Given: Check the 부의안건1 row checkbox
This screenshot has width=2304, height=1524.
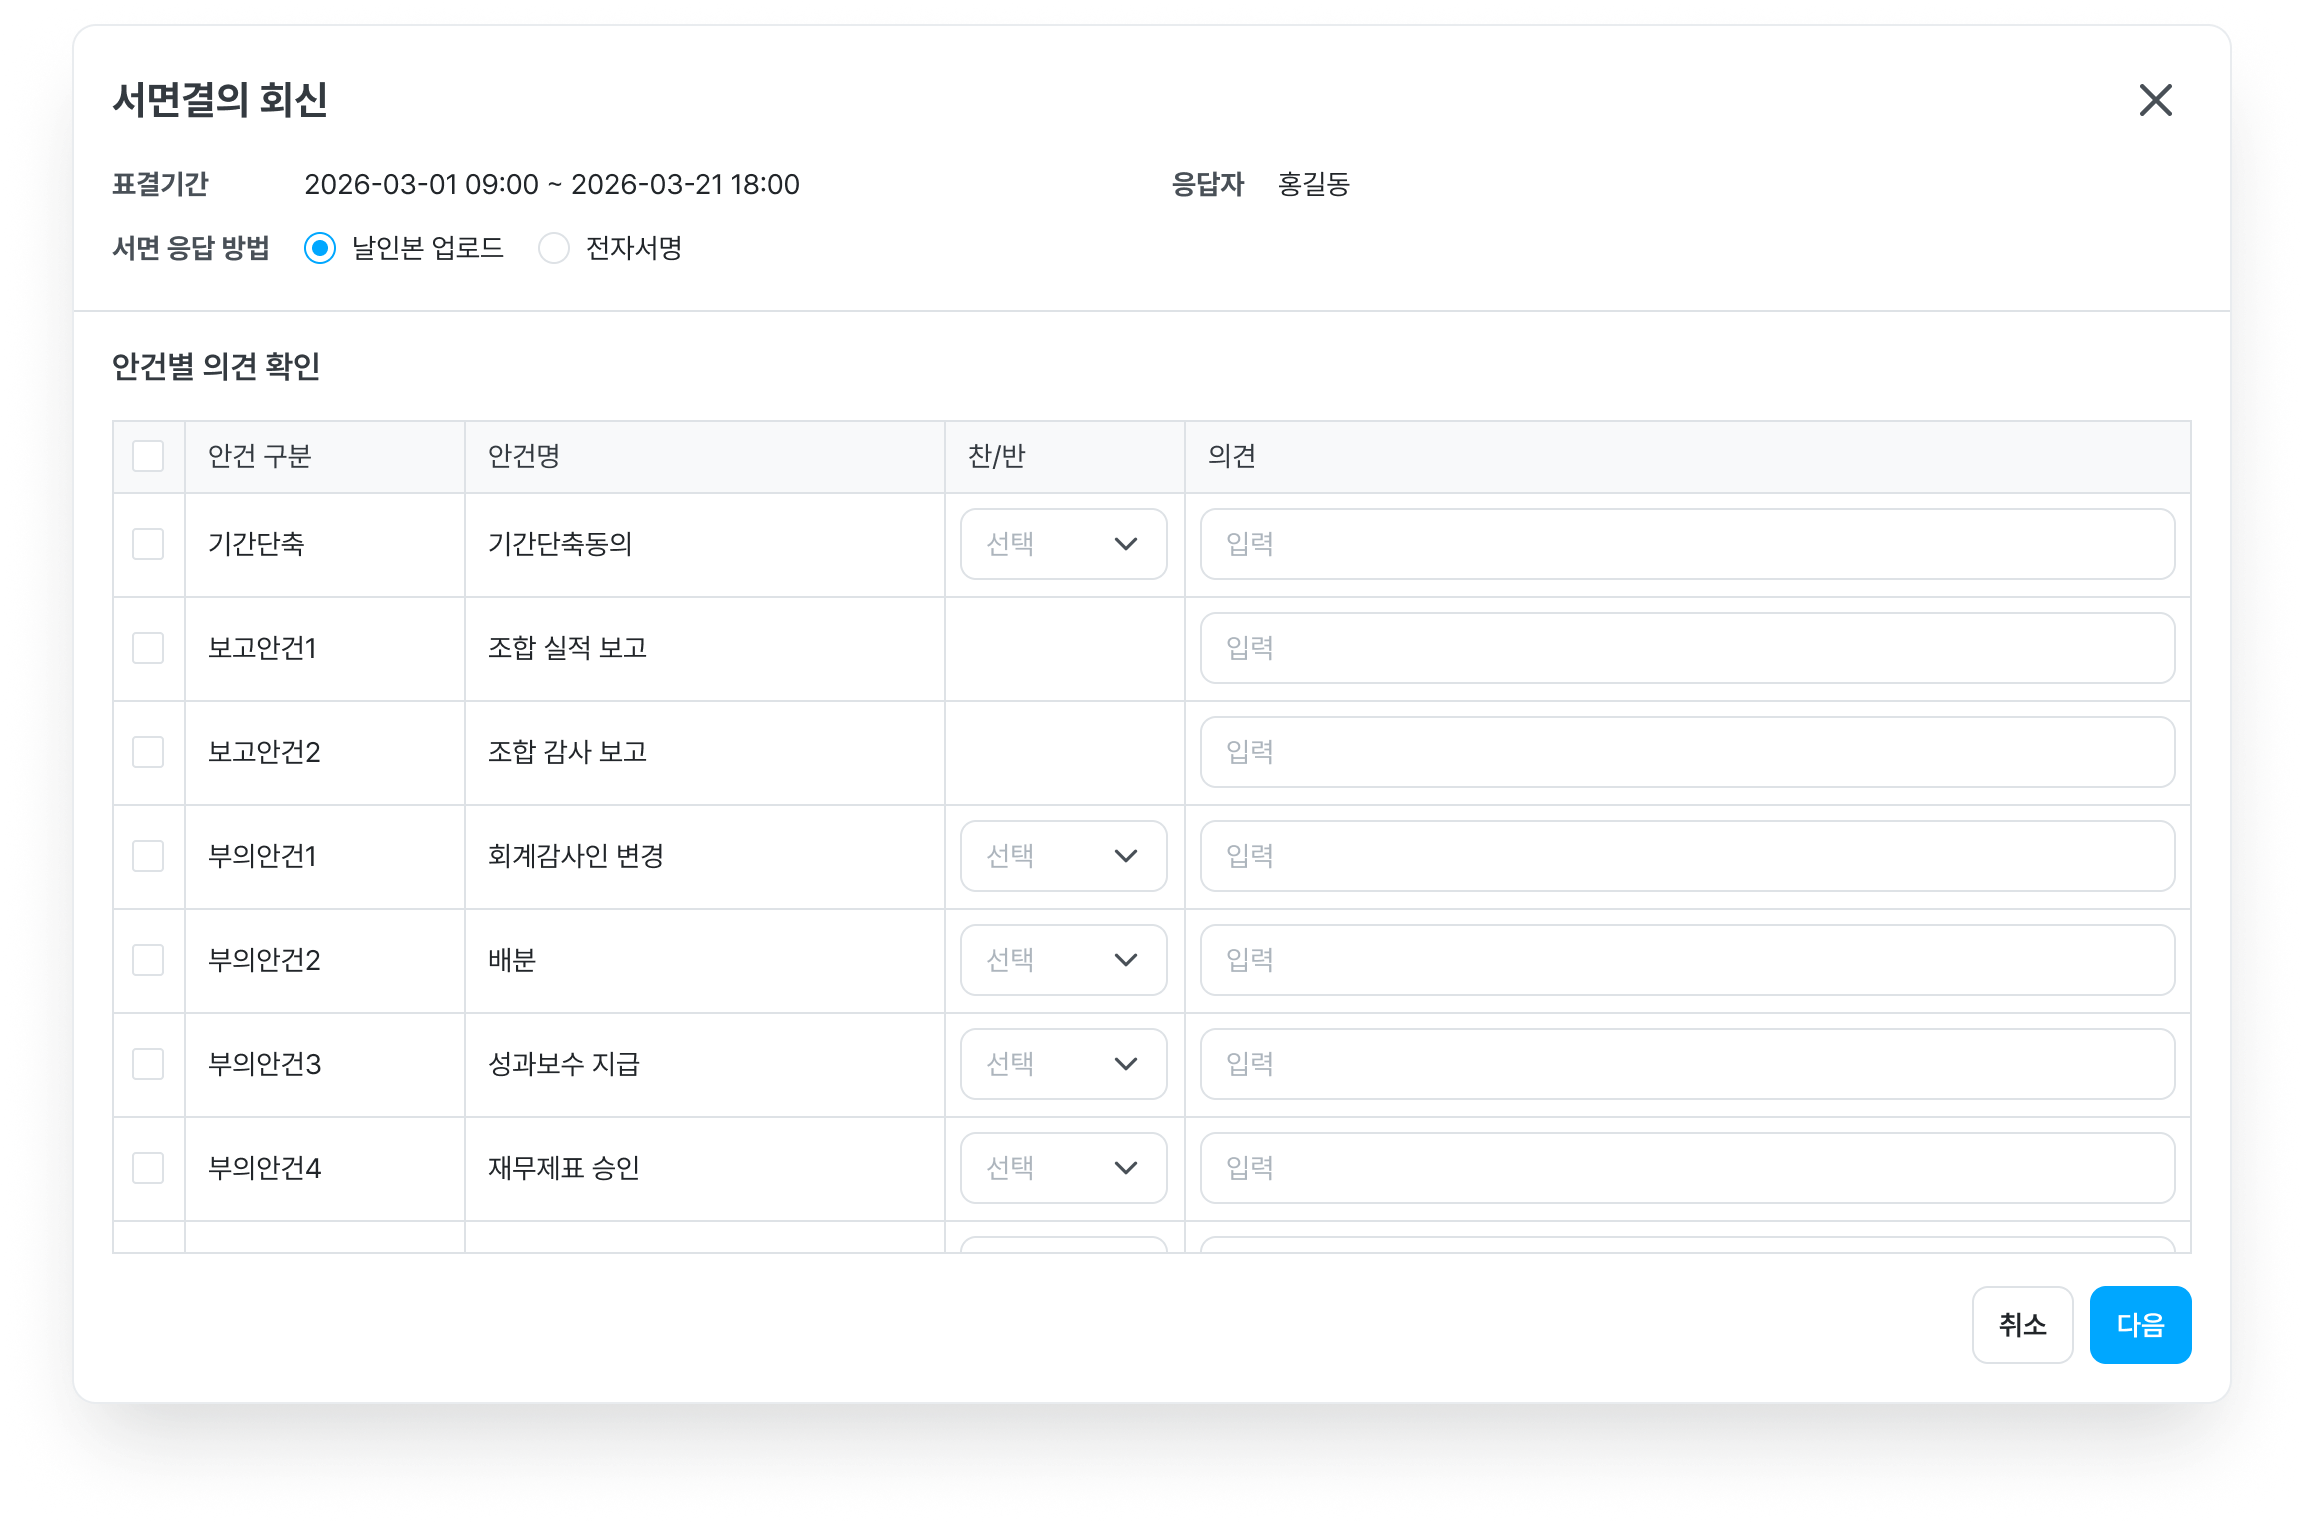Looking at the screenshot, I should [148, 856].
